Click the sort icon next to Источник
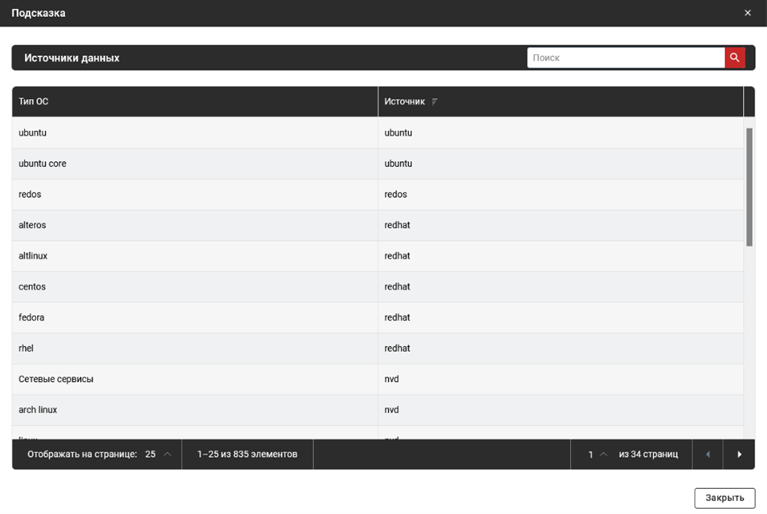The image size is (767, 514). point(434,102)
